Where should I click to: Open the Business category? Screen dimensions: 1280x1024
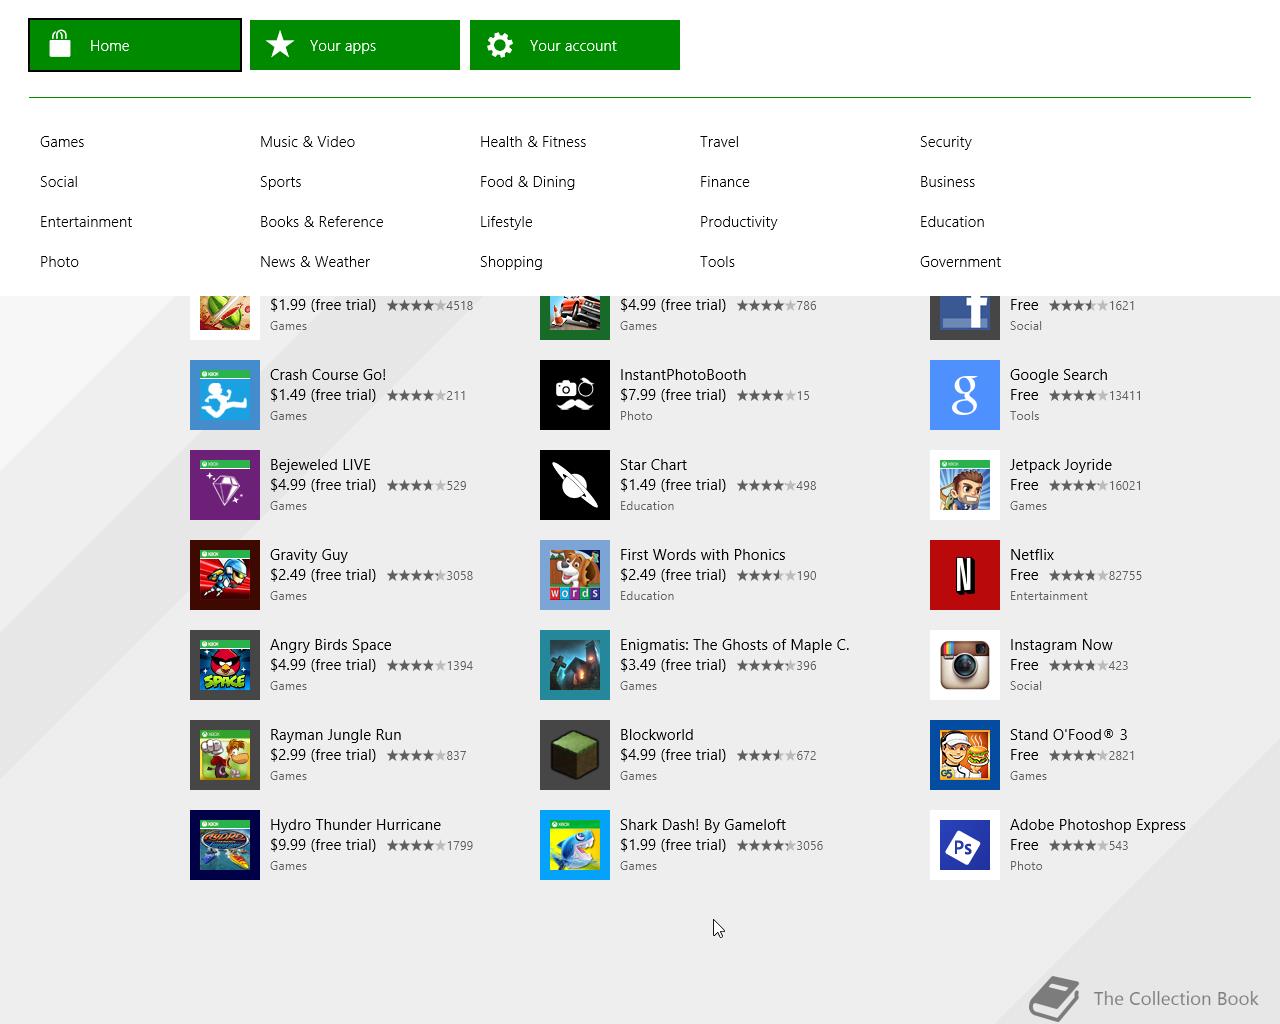[x=947, y=182]
